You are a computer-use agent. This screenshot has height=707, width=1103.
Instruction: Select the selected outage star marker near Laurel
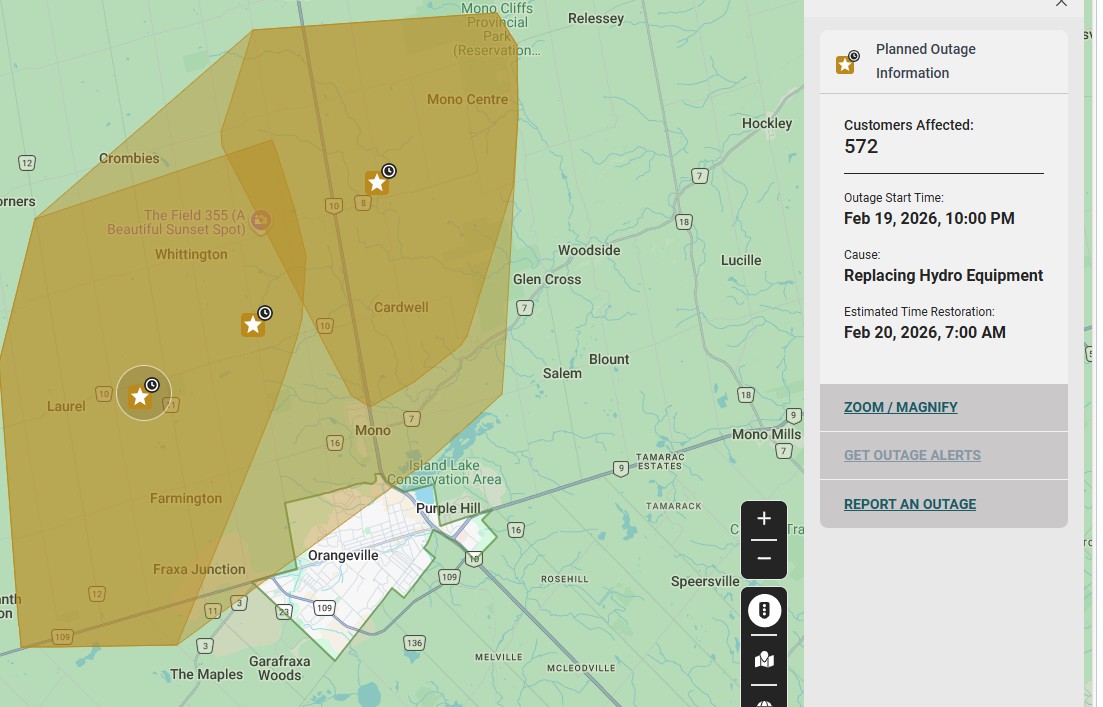pyautogui.click(x=142, y=396)
